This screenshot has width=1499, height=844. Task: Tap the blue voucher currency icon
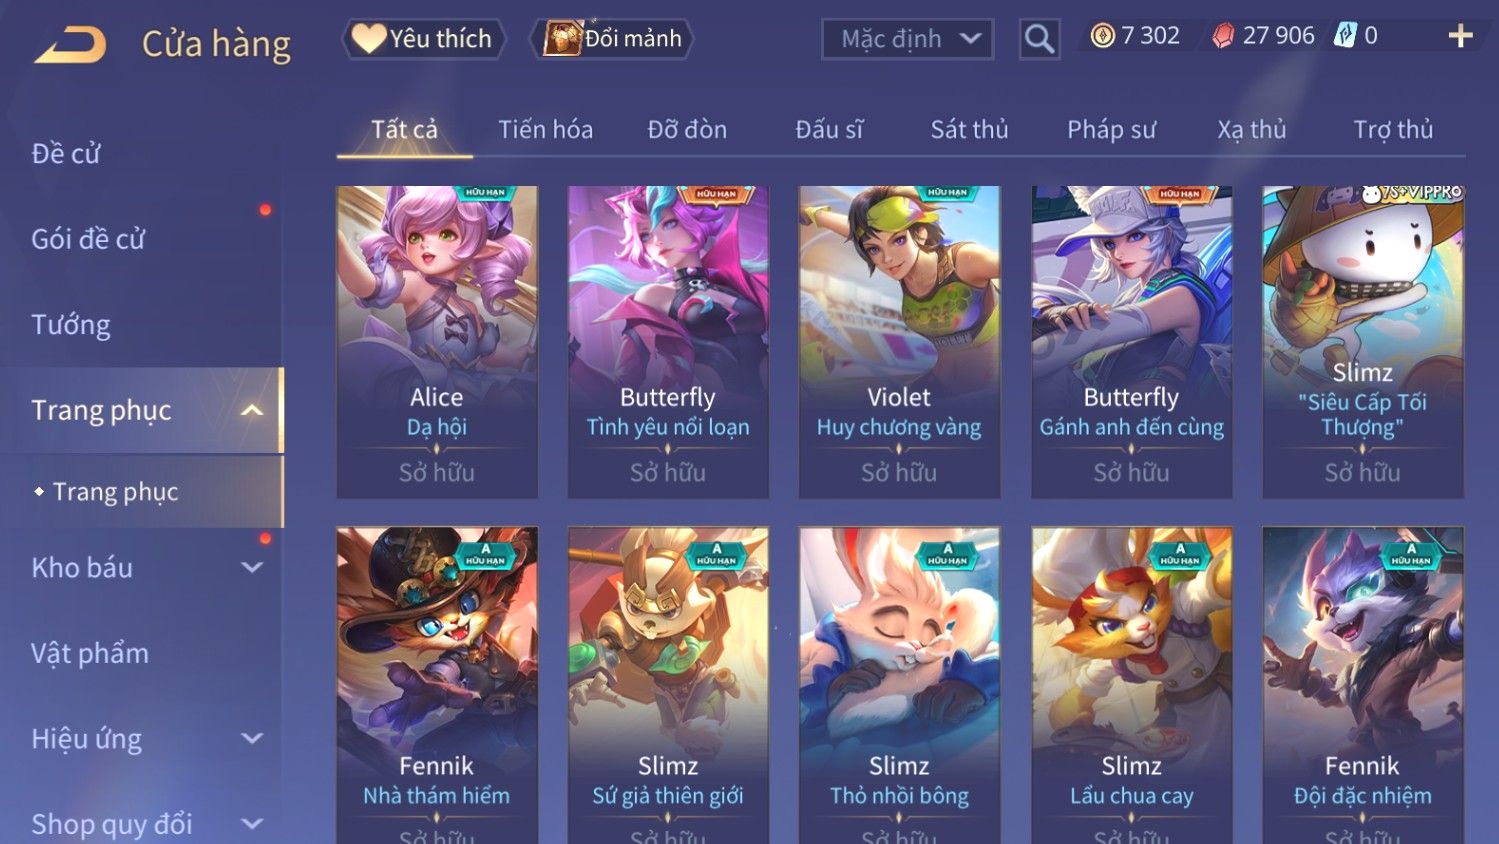pyautogui.click(x=1345, y=36)
